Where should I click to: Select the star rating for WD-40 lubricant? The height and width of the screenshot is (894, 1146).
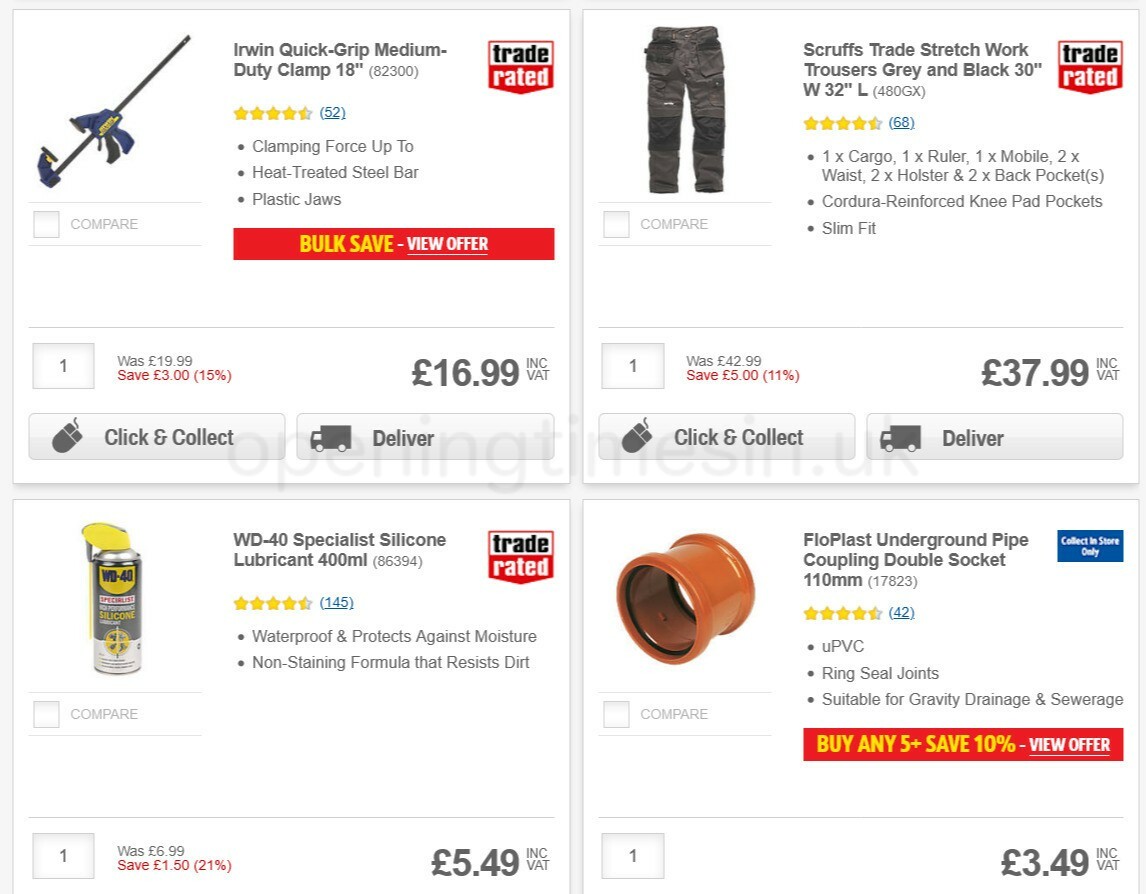pyautogui.click(x=271, y=603)
